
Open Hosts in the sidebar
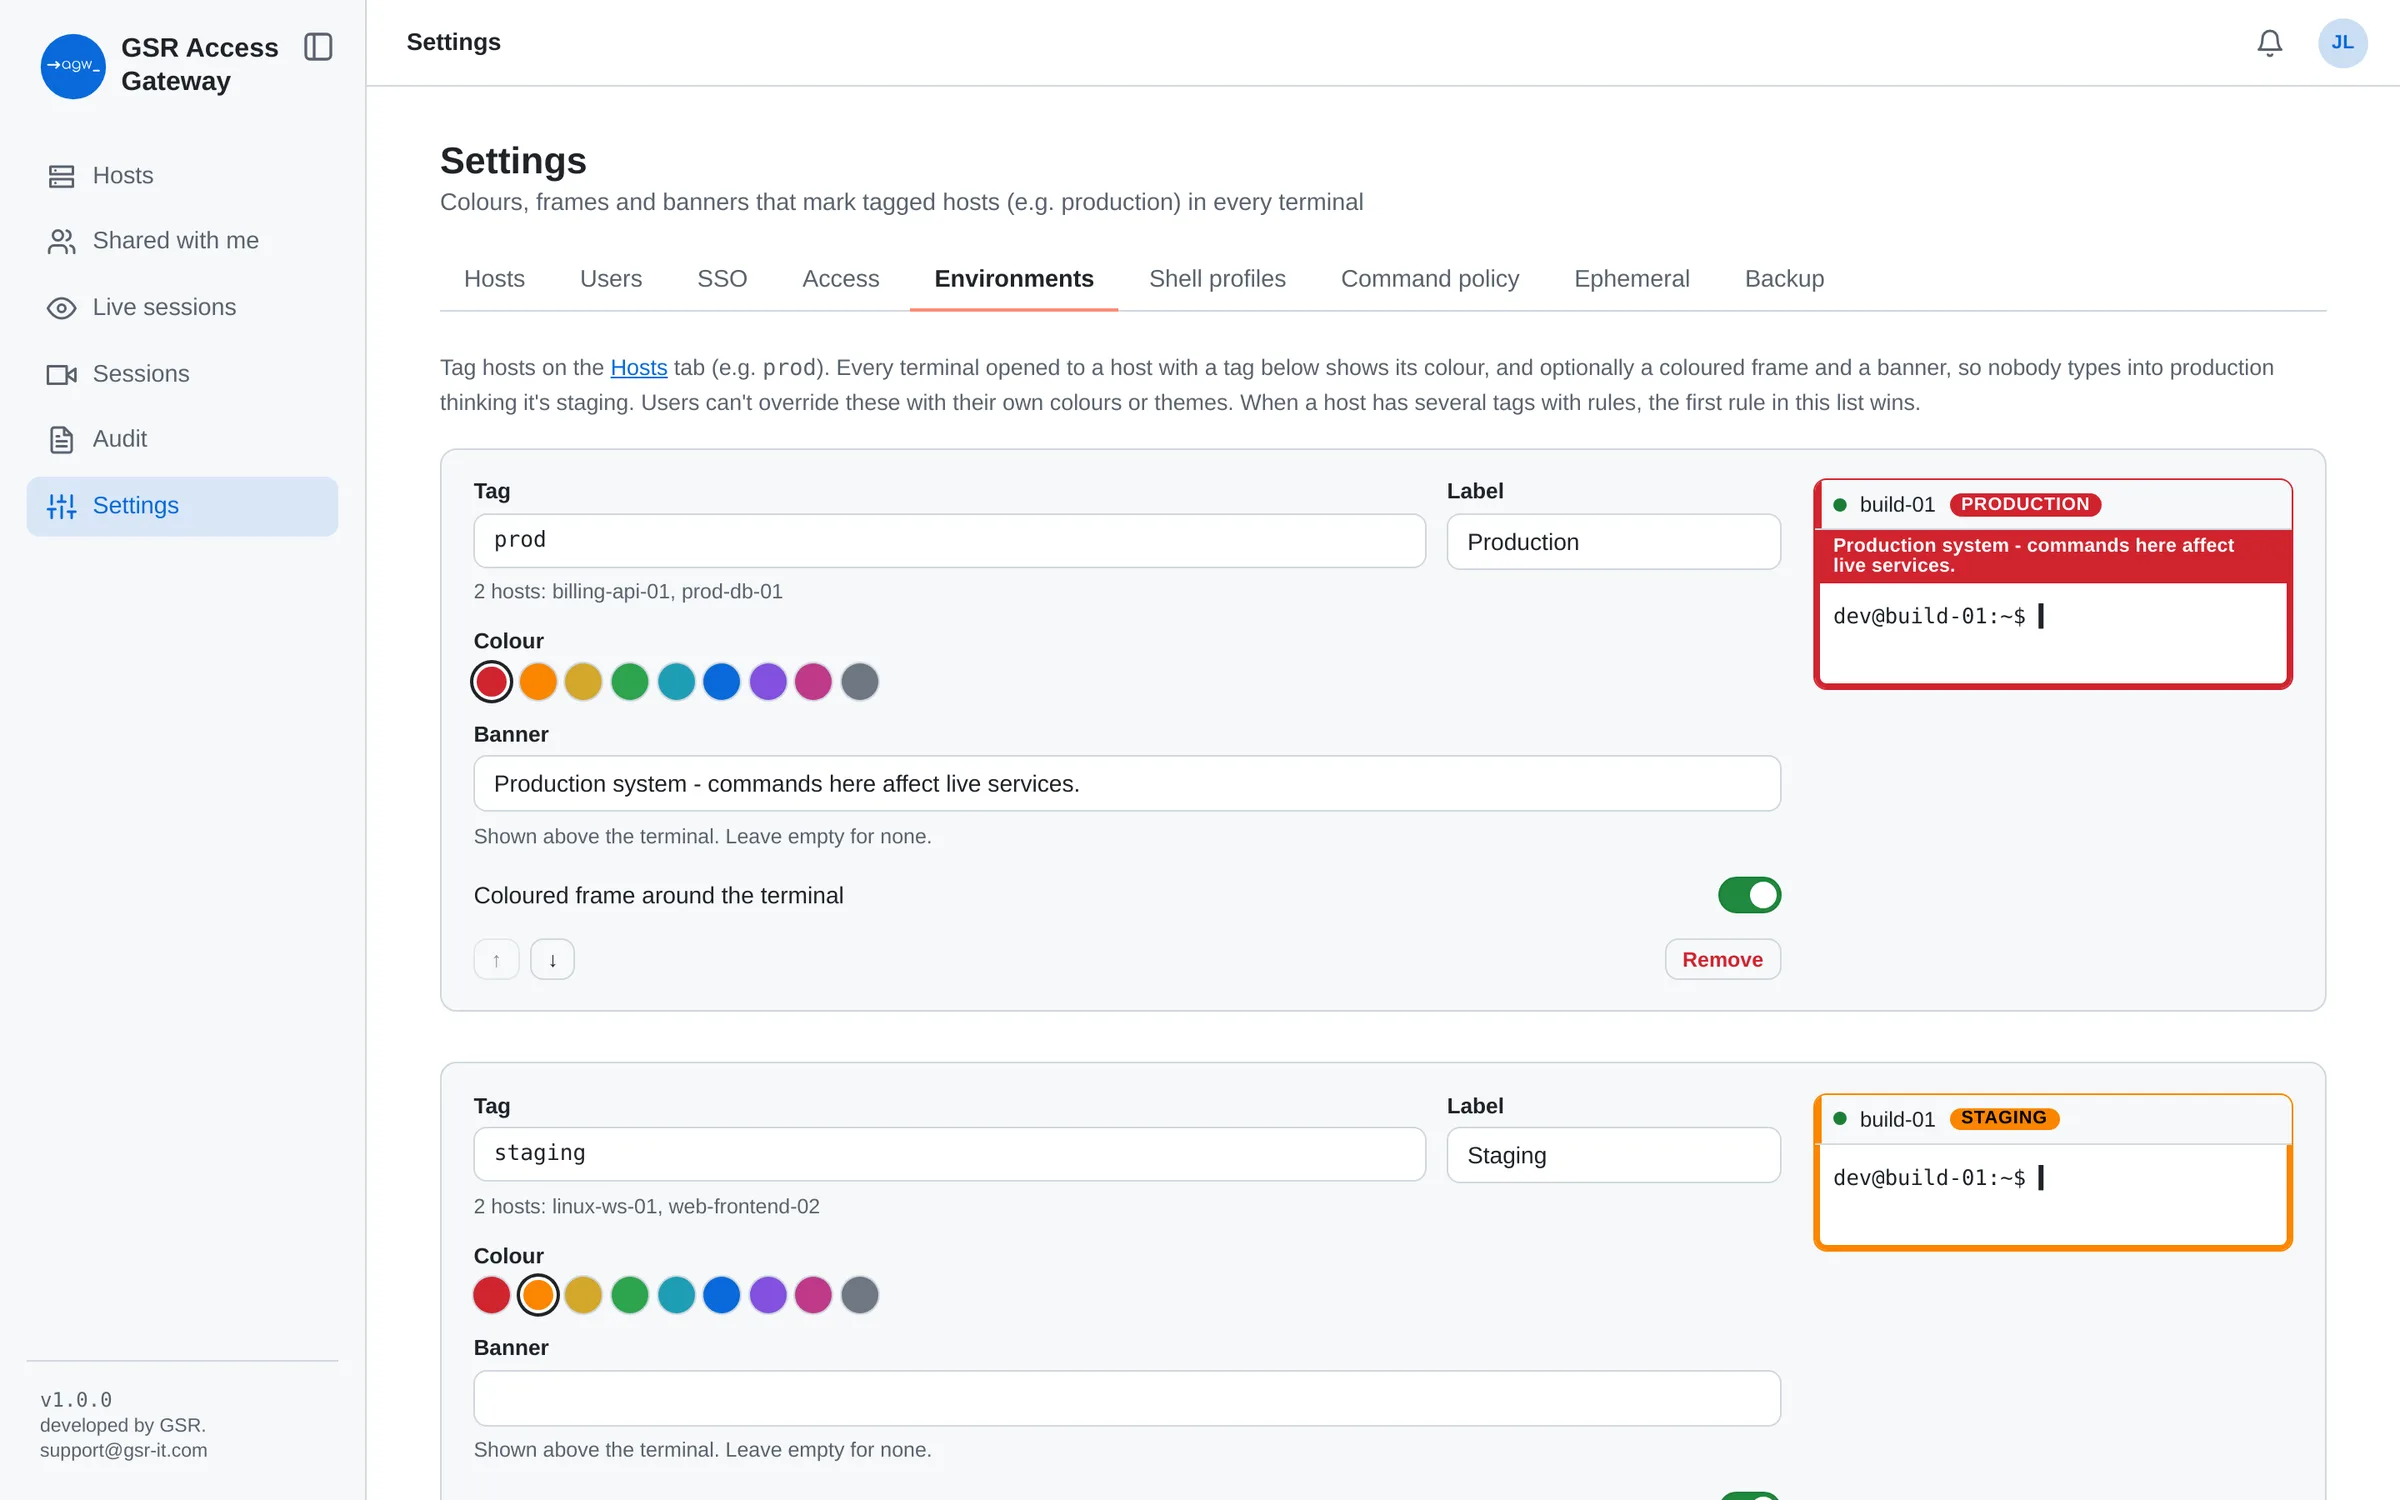pyautogui.click(x=182, y=176)
